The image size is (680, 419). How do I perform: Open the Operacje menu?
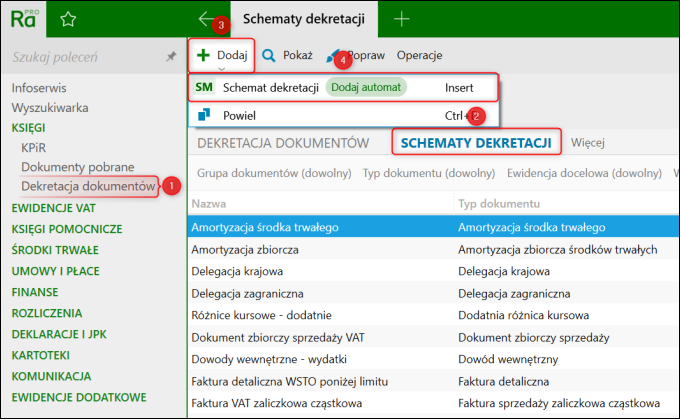(419, 56)
